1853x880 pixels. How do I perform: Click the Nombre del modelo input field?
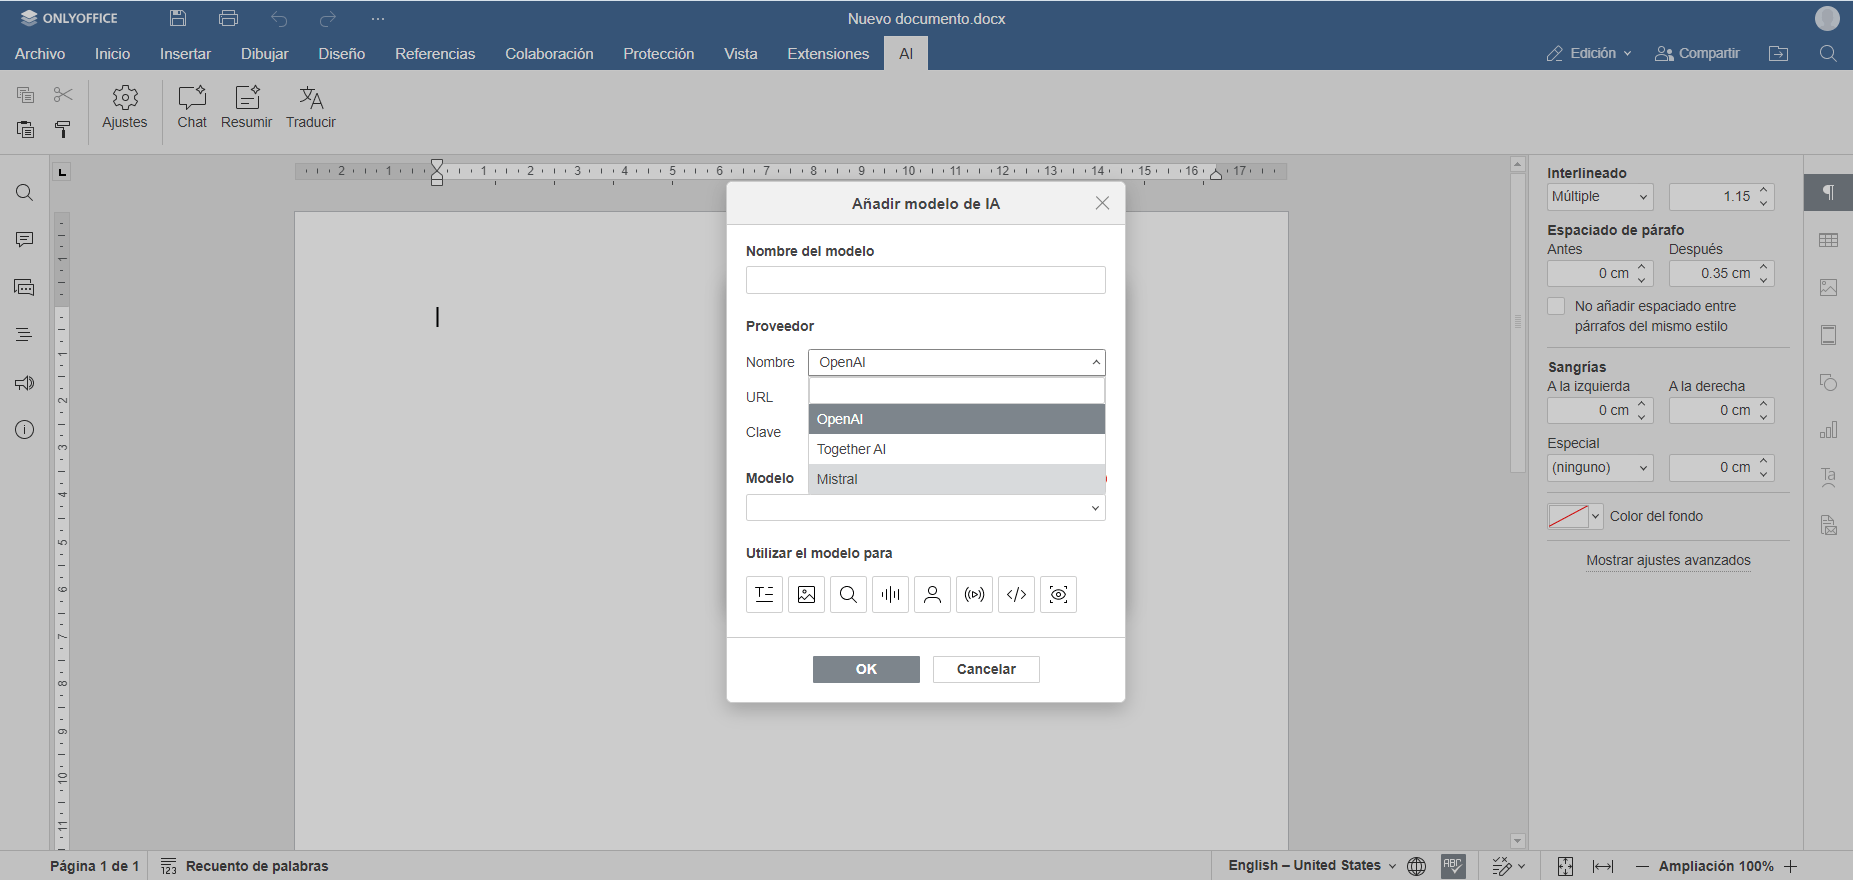click(x=926, y=280)
